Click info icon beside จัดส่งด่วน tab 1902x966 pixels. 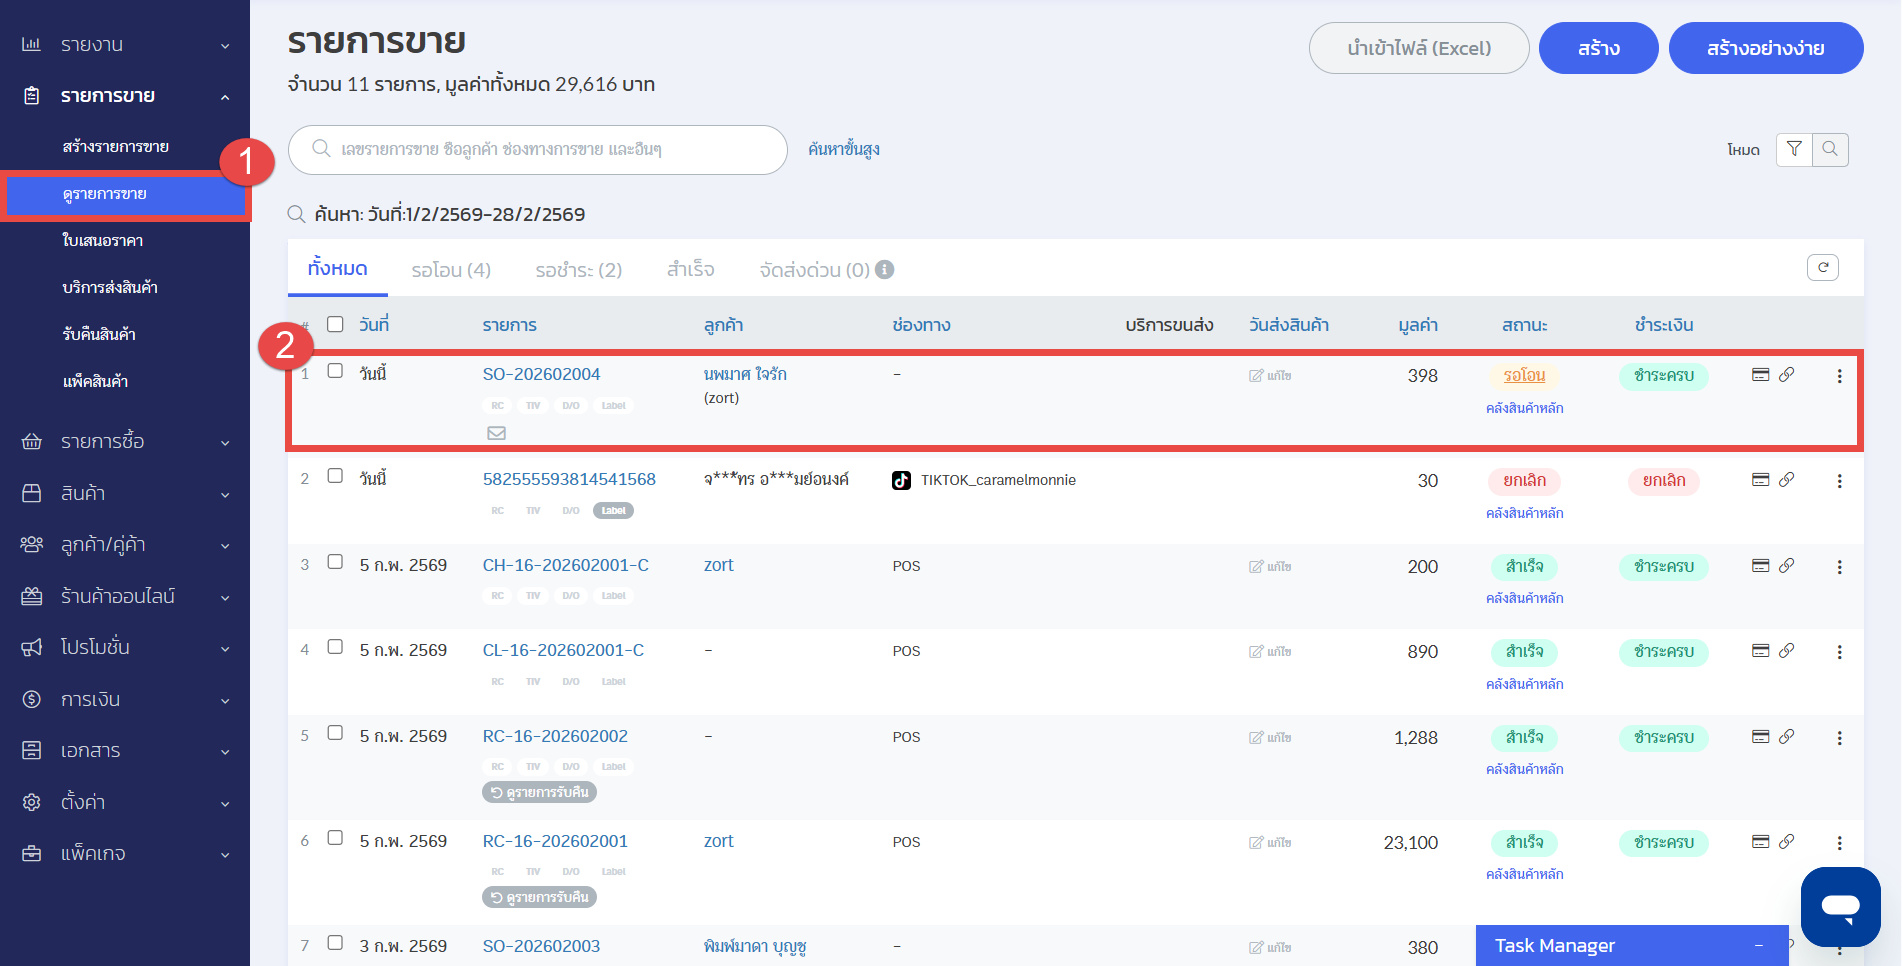(x=885, y=269)
